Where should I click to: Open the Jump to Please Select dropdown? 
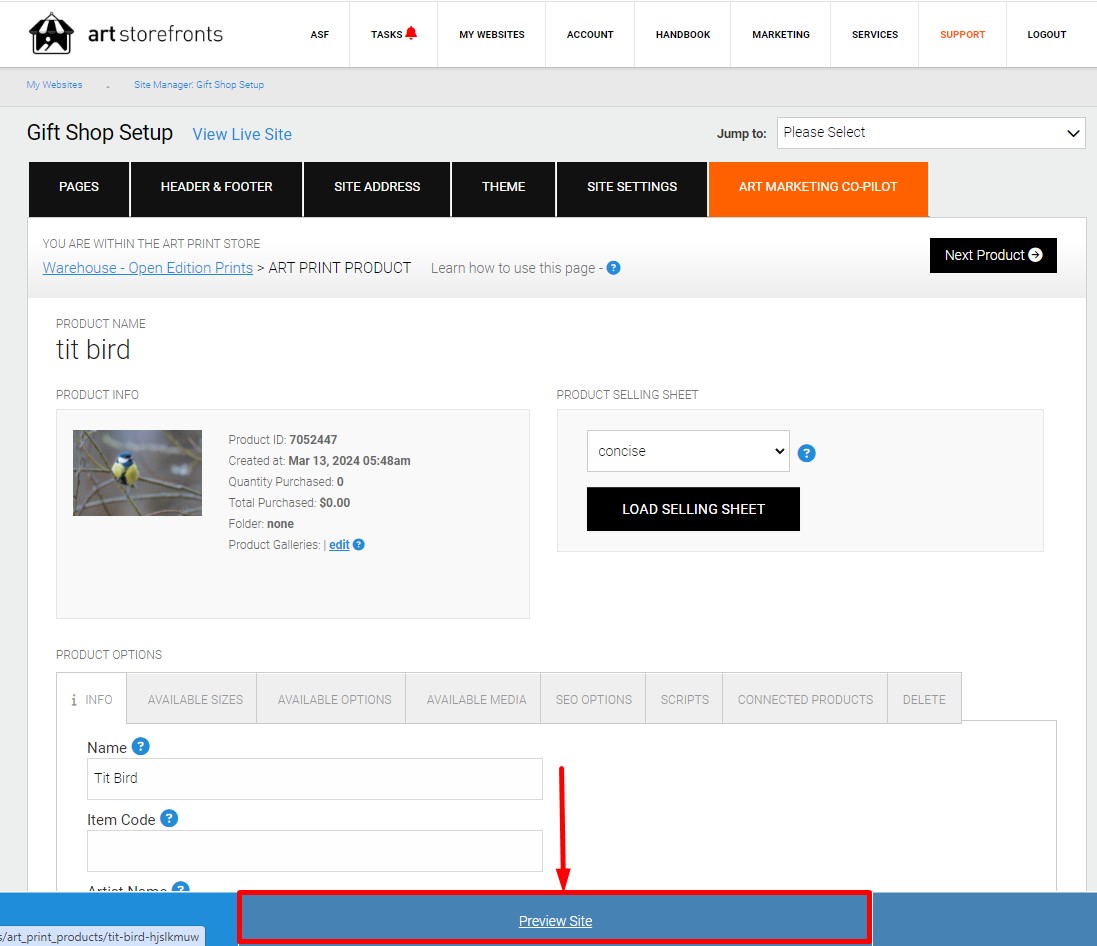[930, 133]
